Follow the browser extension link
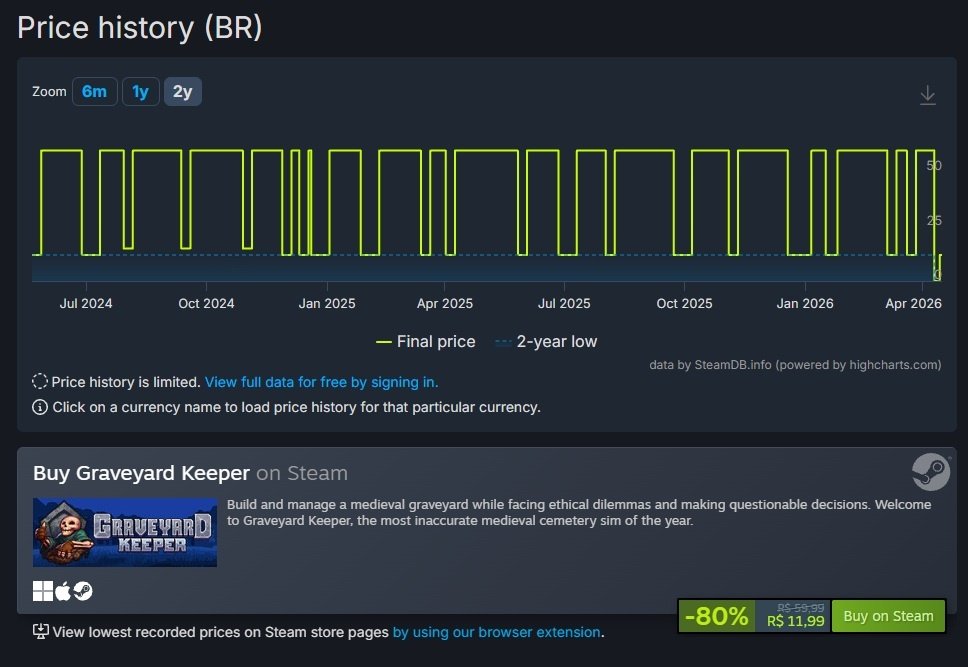 496,632
